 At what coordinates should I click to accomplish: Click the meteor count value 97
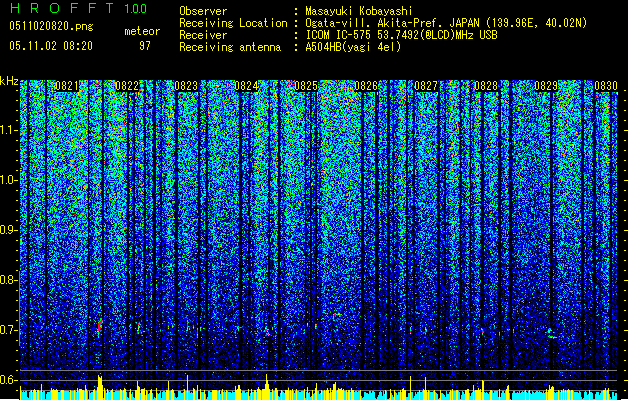[145, 46]
